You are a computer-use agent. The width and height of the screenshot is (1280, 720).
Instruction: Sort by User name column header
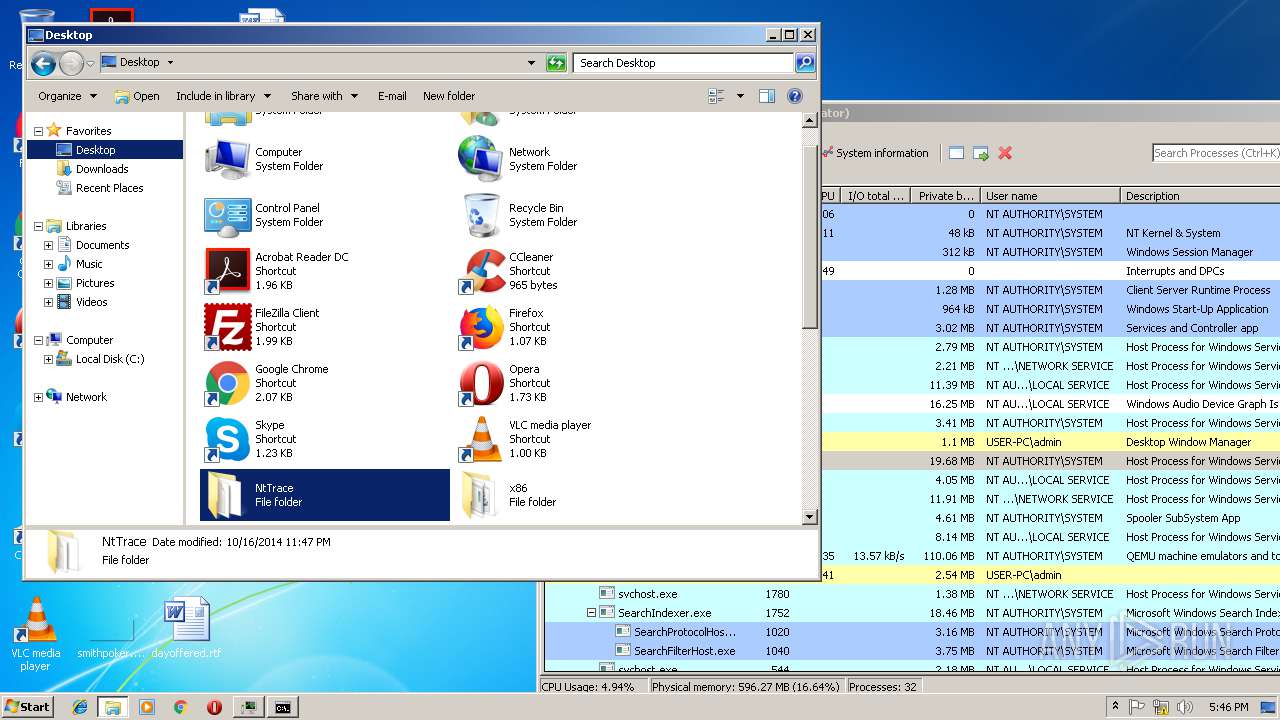(x=1050, y=196)
